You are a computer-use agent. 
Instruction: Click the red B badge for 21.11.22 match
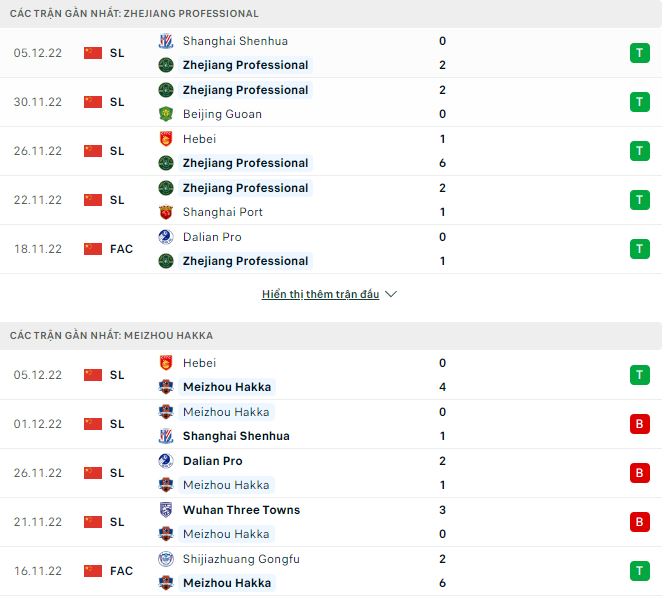coord(638,522)
